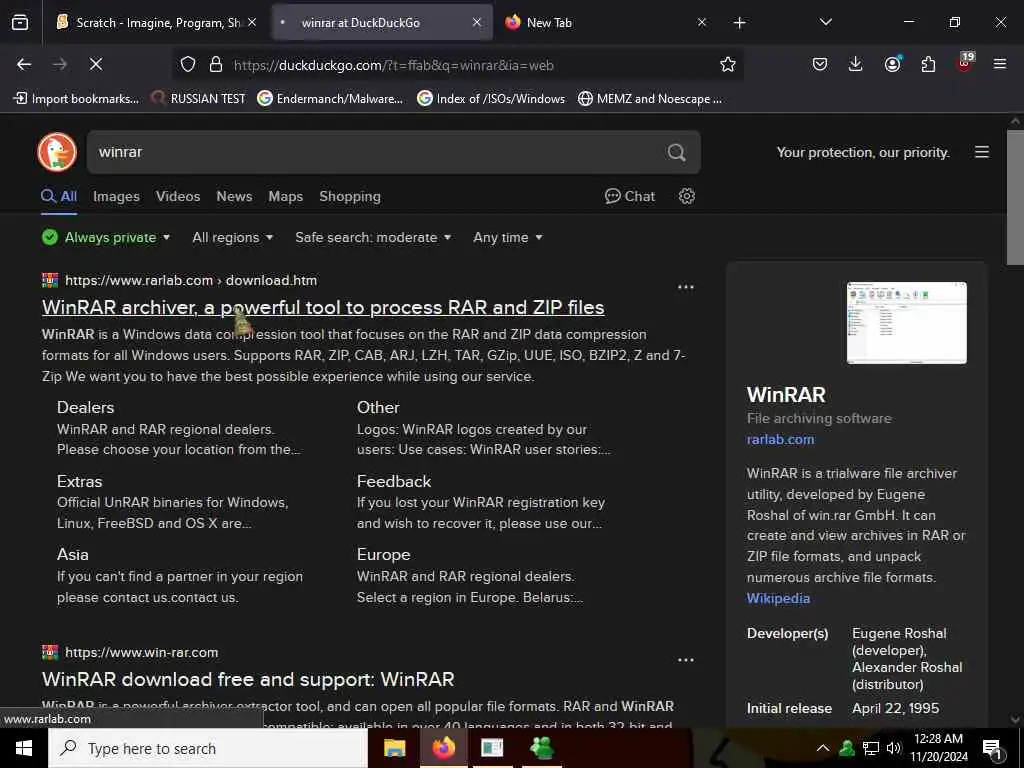List all tabs dropdown arrow

tap(825, 23)
